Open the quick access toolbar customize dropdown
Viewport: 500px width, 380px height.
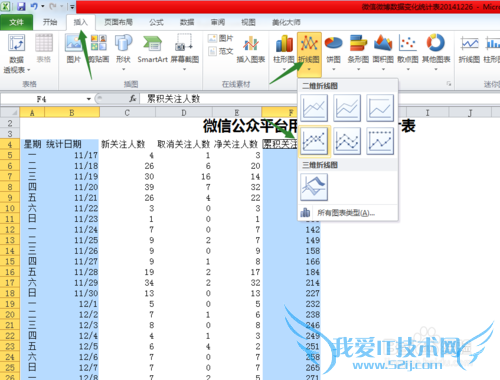point(72,6)
